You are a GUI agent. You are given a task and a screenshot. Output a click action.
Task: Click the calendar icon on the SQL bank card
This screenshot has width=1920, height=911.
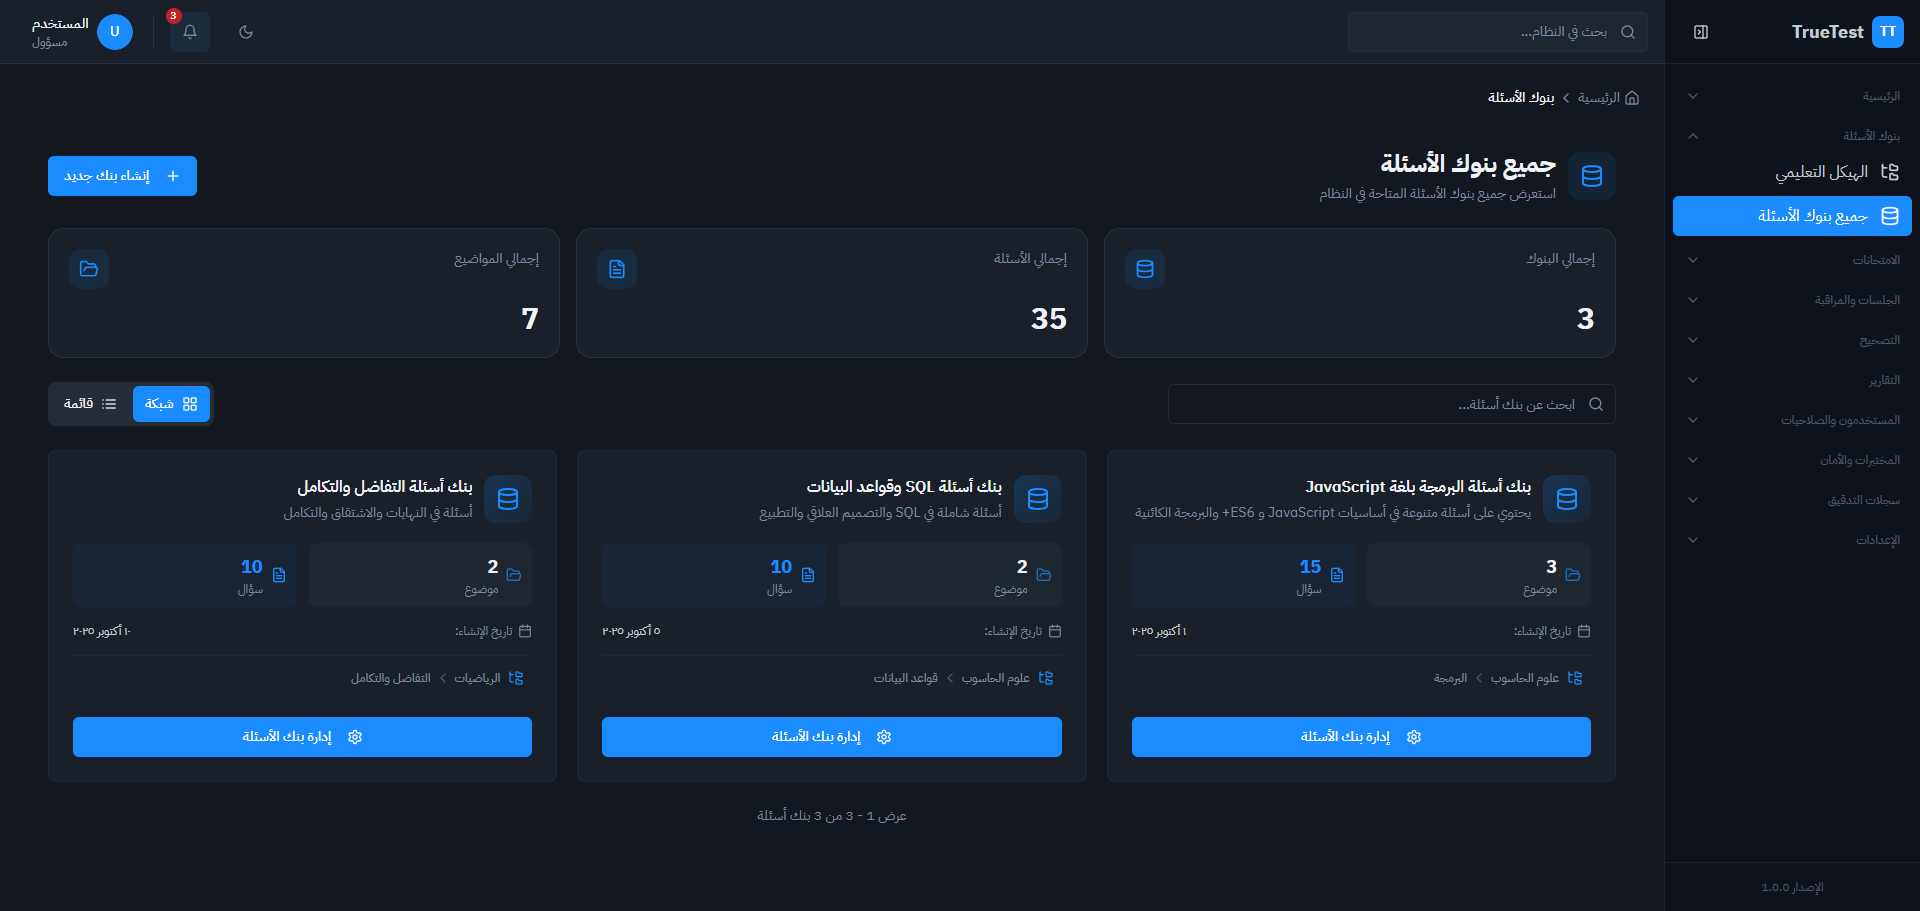[x=1057, y=631]
